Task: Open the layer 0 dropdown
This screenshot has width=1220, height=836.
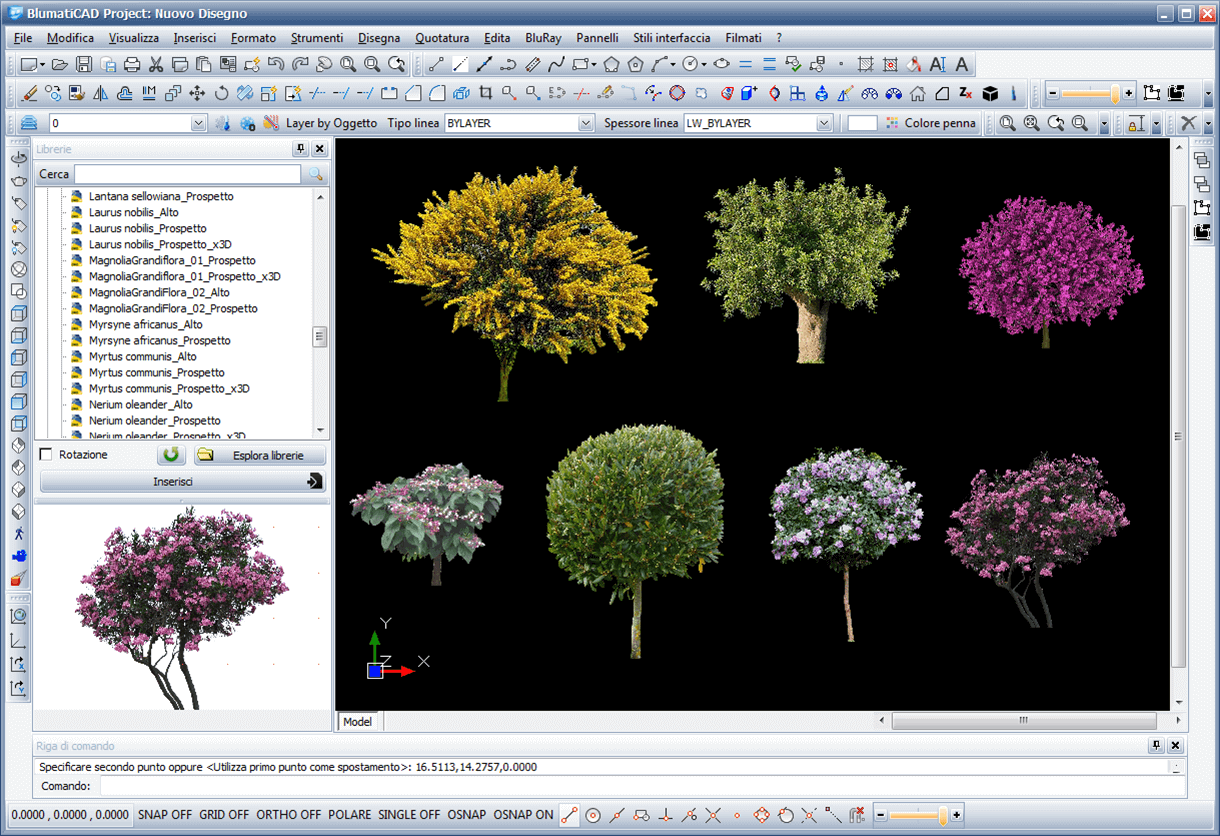Action: [198, 123]
